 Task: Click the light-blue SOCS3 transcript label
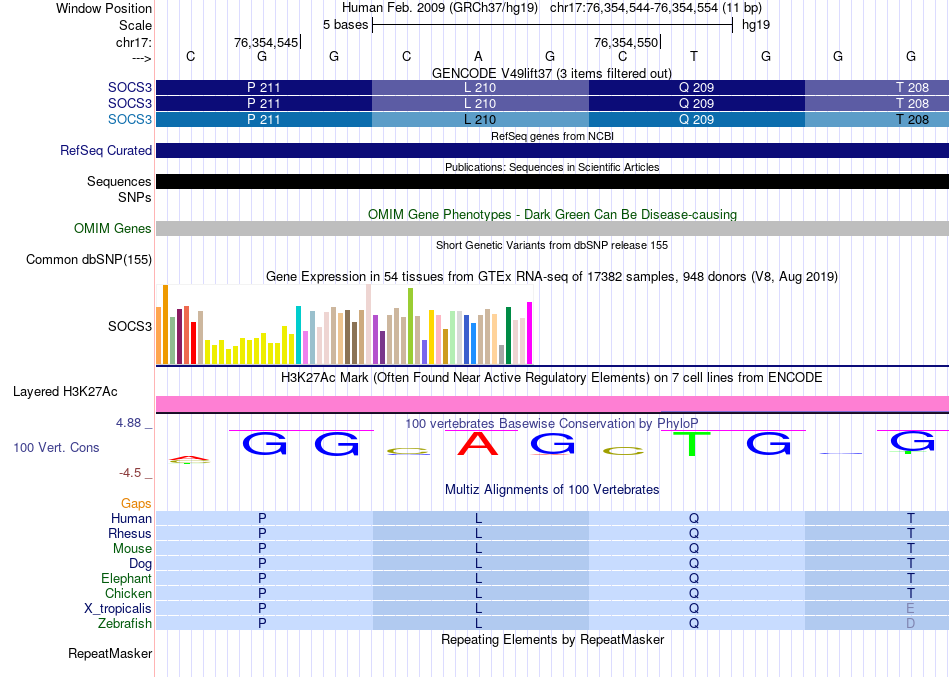[x=130, y=119]
